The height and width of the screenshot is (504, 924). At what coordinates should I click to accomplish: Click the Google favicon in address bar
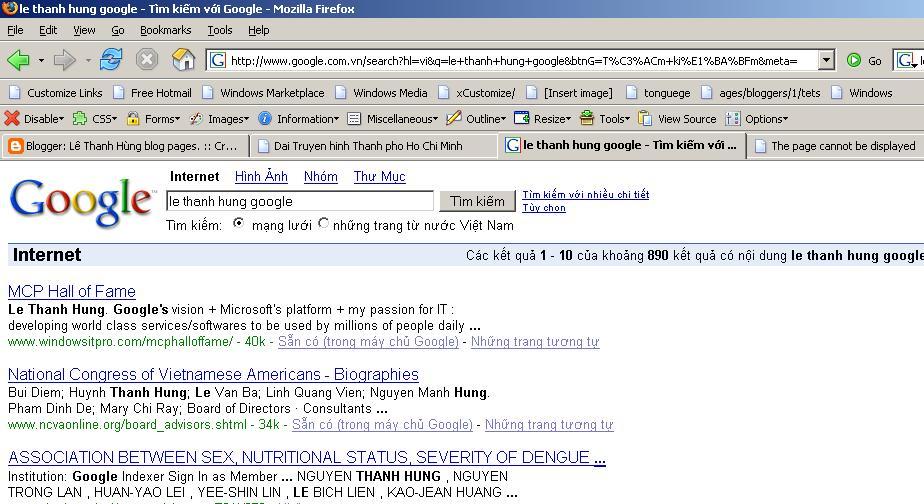coord(218,60)
